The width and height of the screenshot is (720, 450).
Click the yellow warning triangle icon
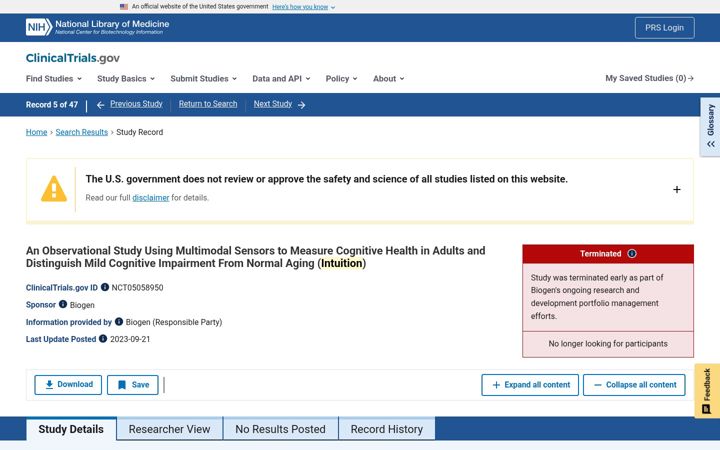pyautogui.click(x=54, y=189)
